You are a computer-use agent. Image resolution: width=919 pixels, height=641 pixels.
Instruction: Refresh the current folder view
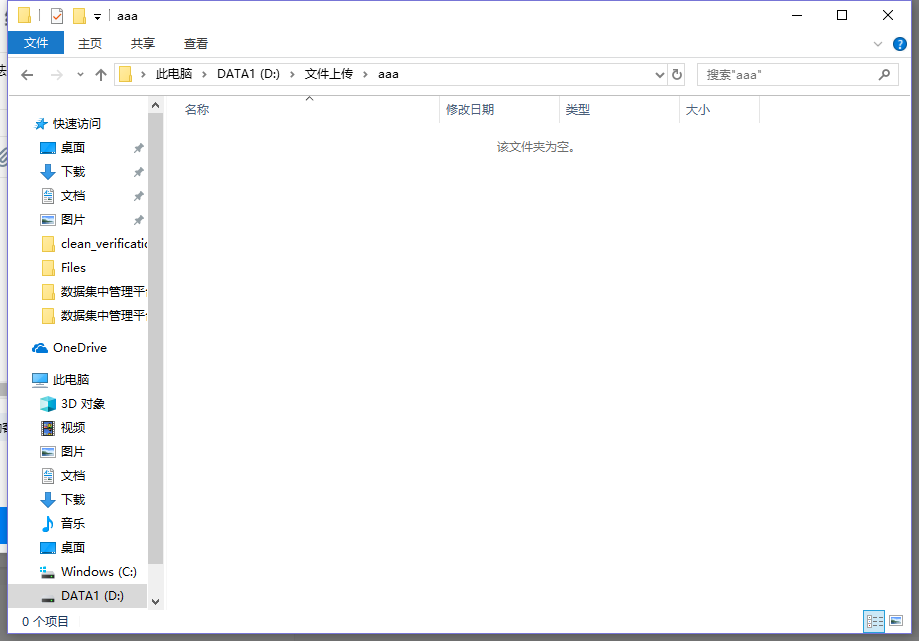point(677,75)
